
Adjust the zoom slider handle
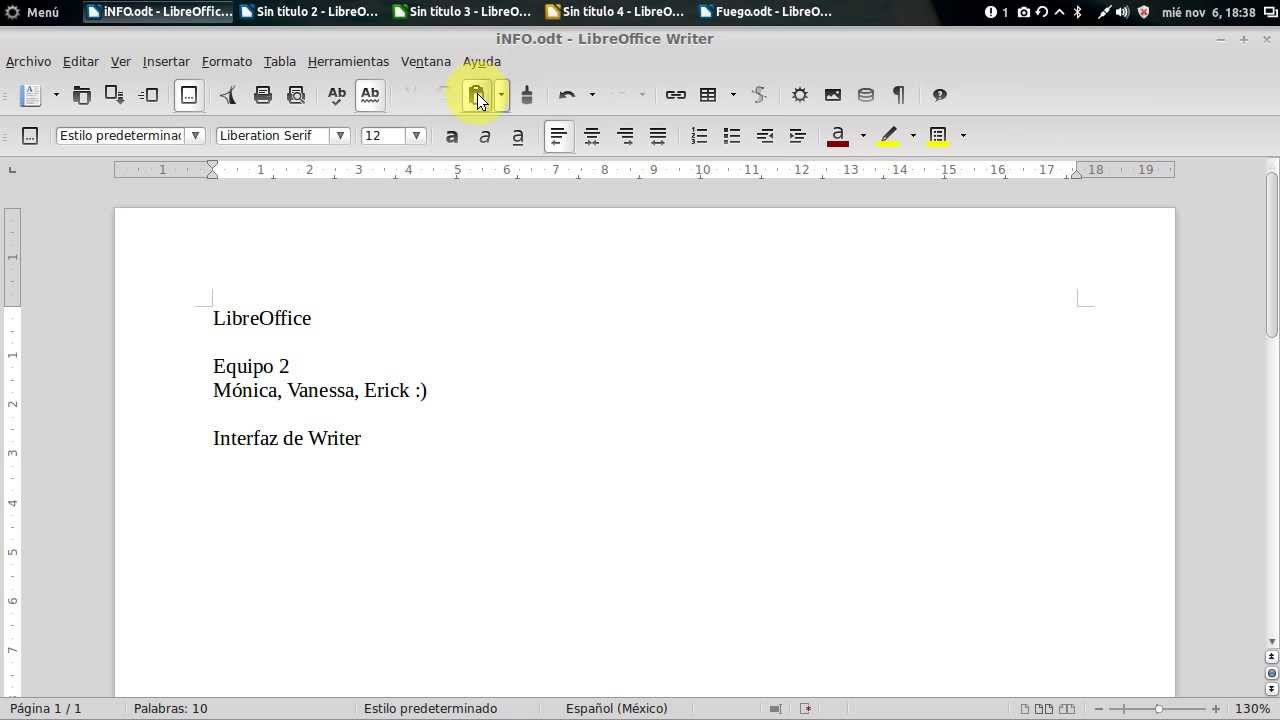click(1158, 709)
